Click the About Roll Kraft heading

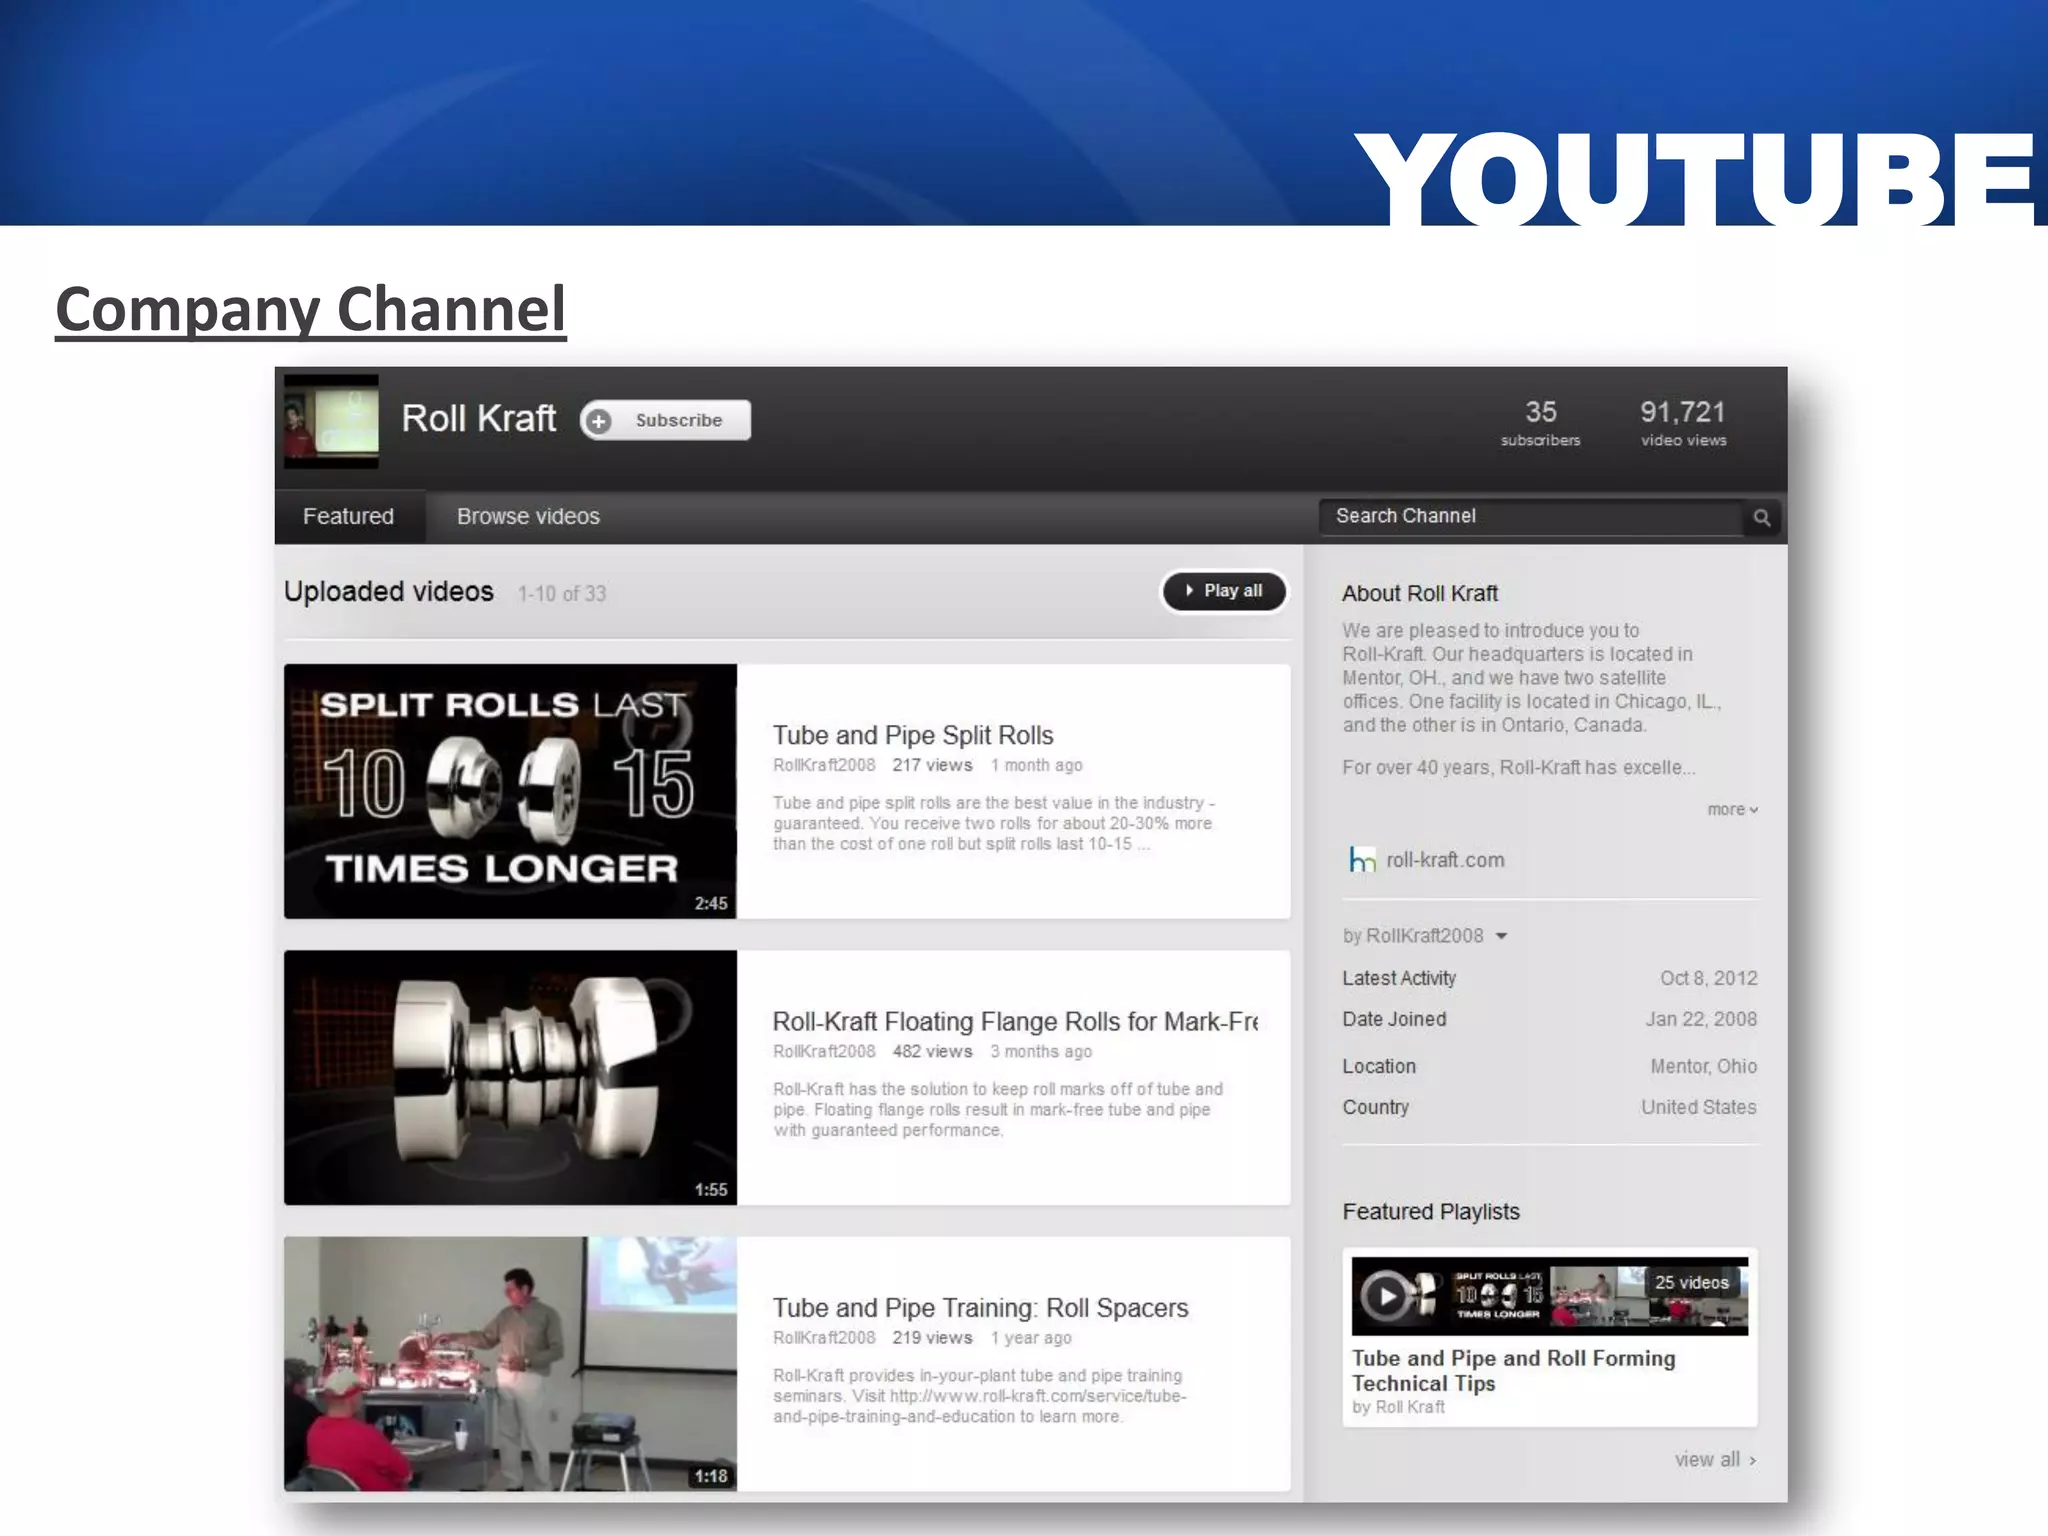tap(1420, 593)
